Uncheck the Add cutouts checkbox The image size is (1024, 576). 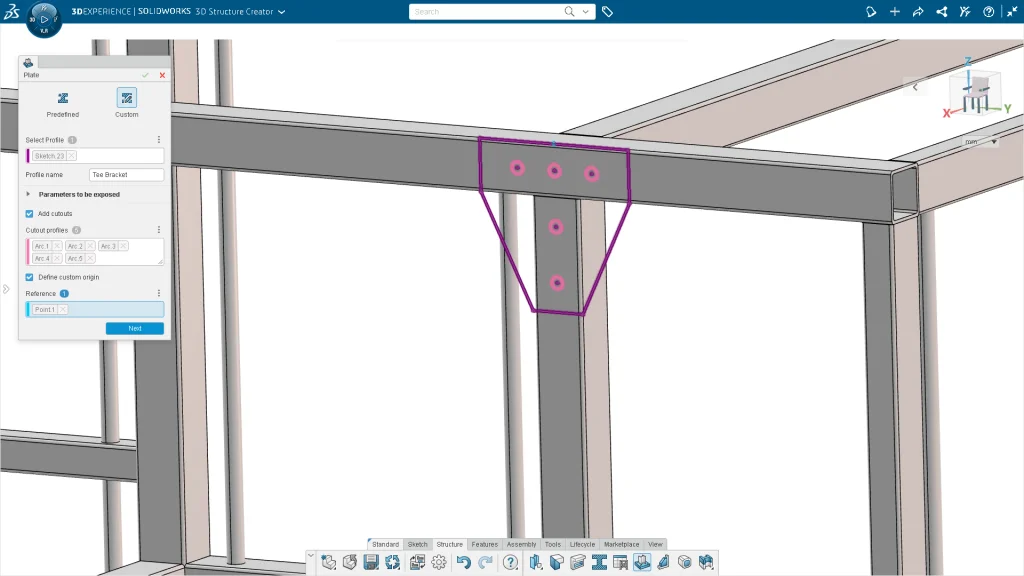[x=29, y=213]
